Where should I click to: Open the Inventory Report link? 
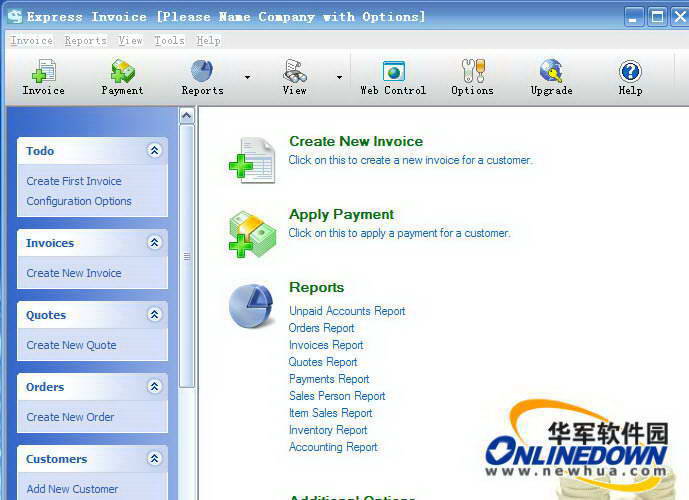click(328, 430)
